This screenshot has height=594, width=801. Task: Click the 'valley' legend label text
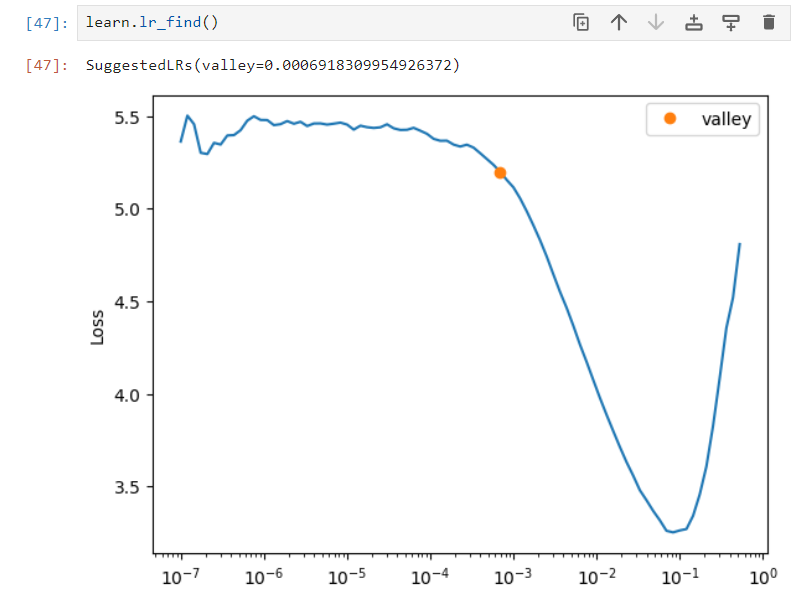point(725,119)
